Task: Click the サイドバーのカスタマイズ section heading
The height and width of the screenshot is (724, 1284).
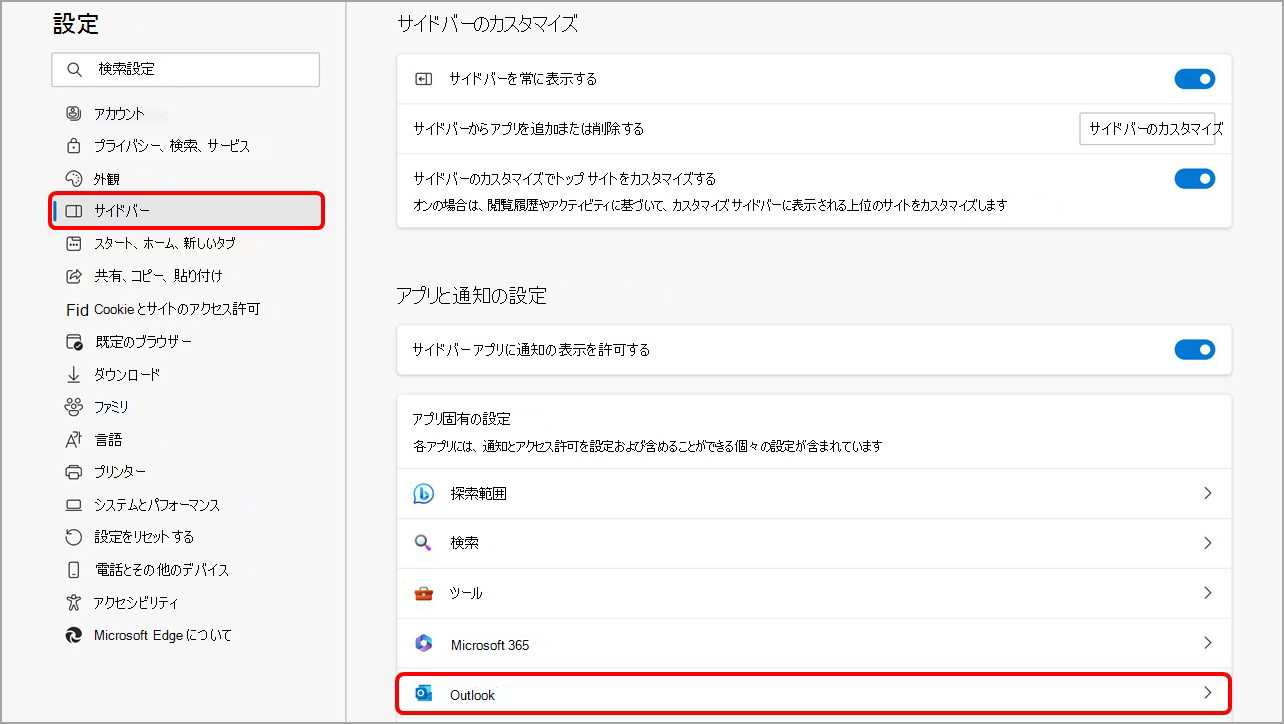Action: tap(487, 24)
